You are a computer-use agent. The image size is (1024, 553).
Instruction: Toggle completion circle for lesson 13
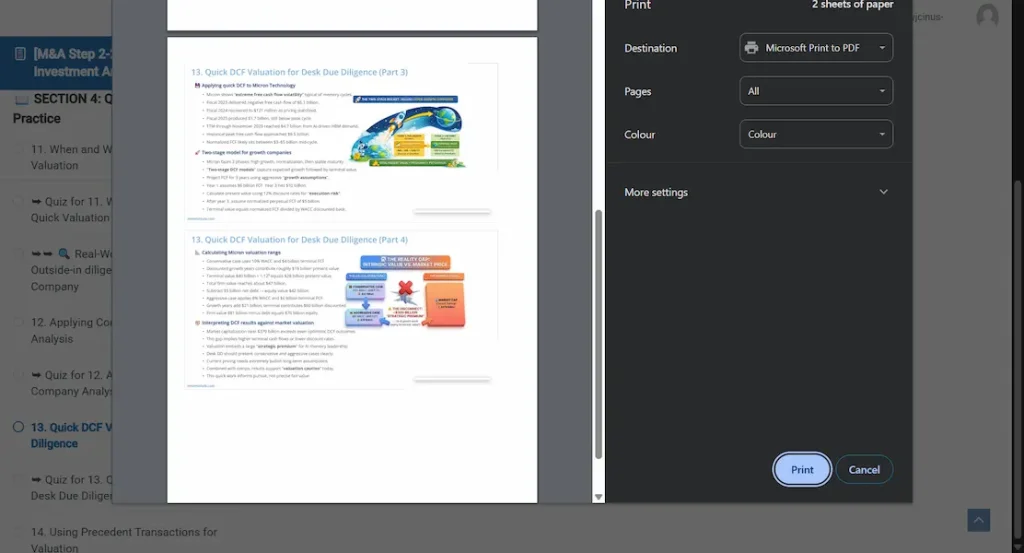[17, 427]
